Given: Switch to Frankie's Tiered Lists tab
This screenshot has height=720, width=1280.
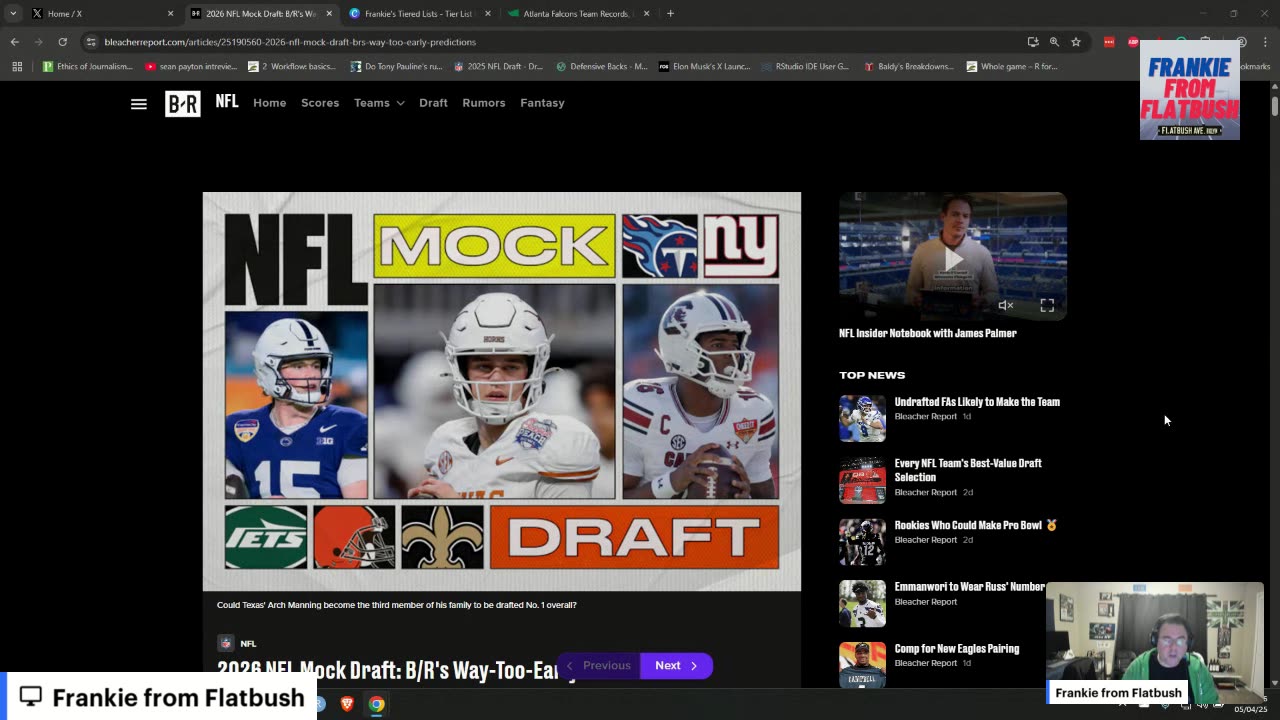Looking at the screenshot, I should coord(418,14).
